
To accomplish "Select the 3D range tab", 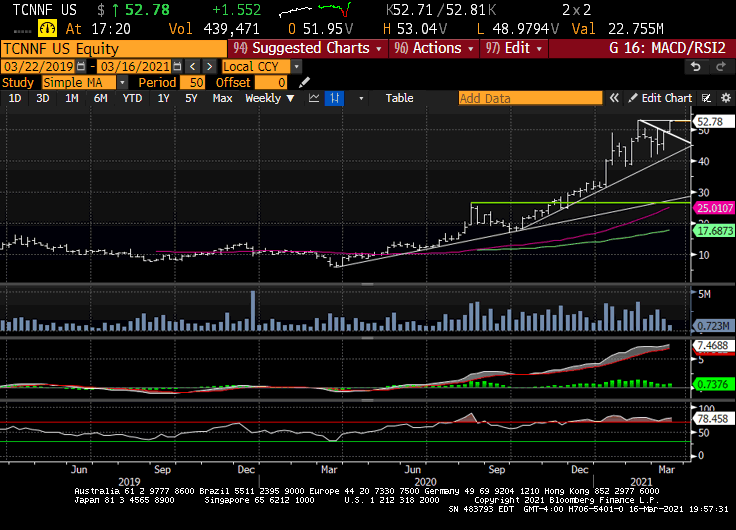I will click(x=43, y=98).
